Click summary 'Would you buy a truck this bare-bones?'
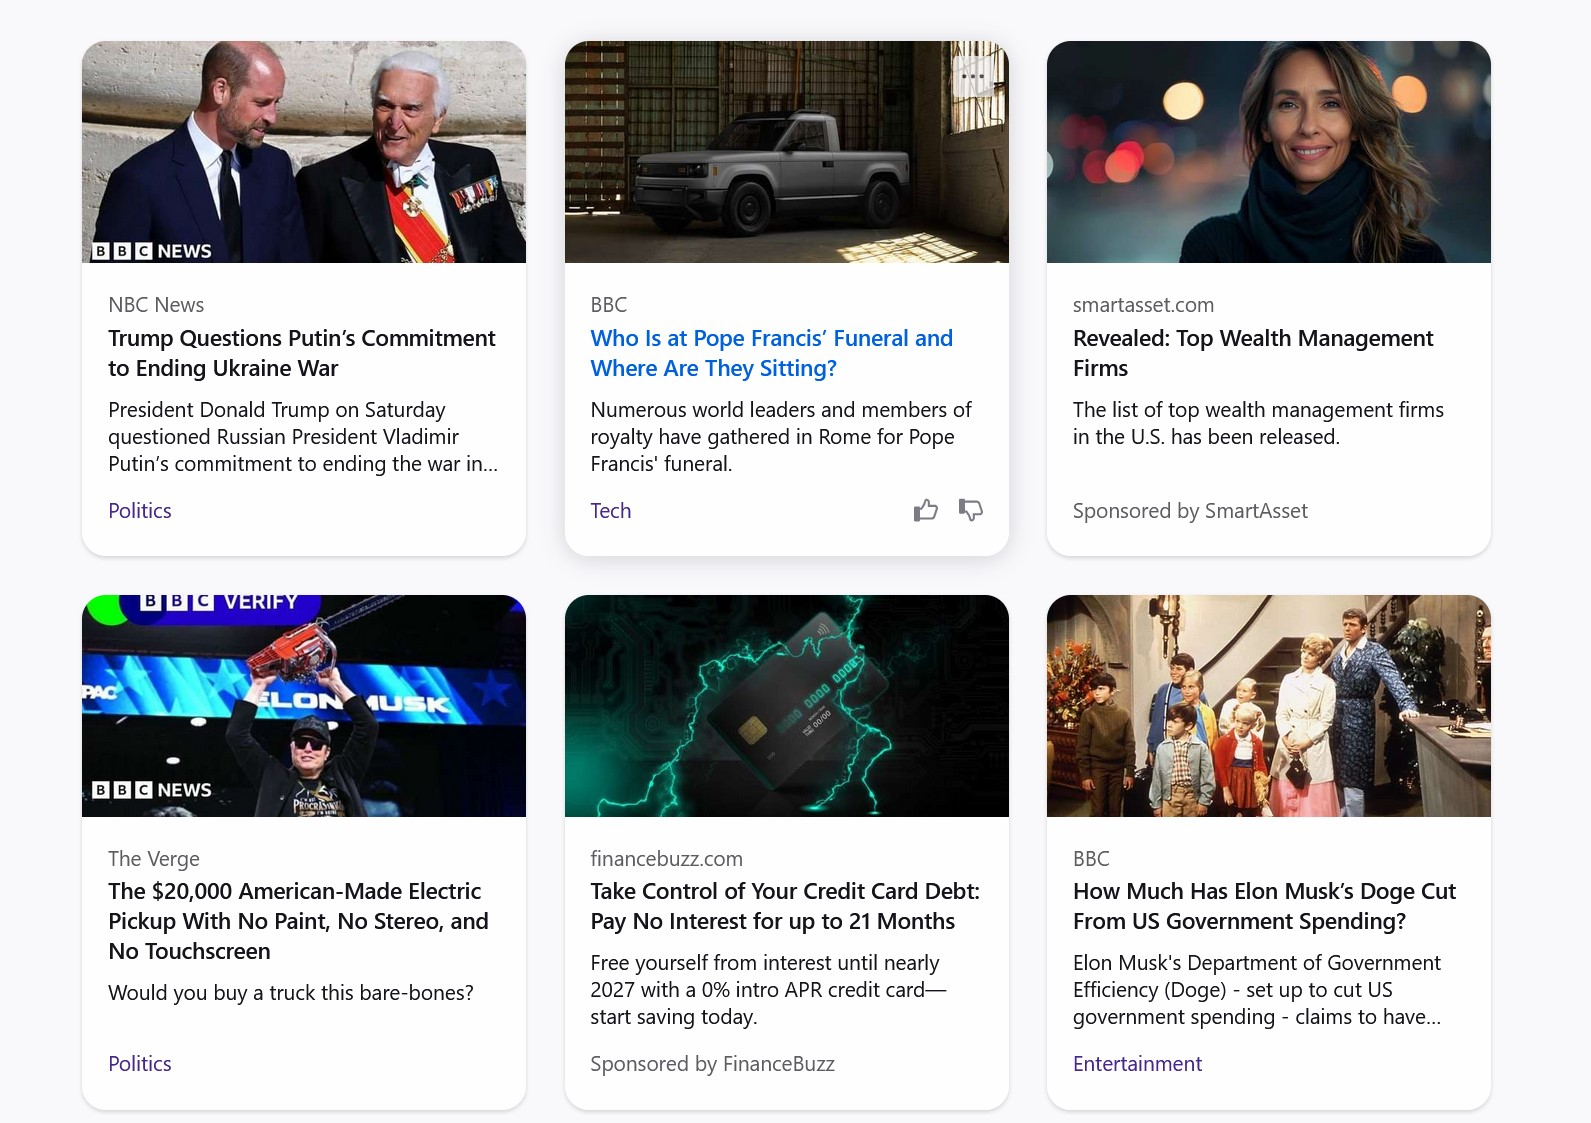Screen dimensions: 1591x1123 (291, 993)
